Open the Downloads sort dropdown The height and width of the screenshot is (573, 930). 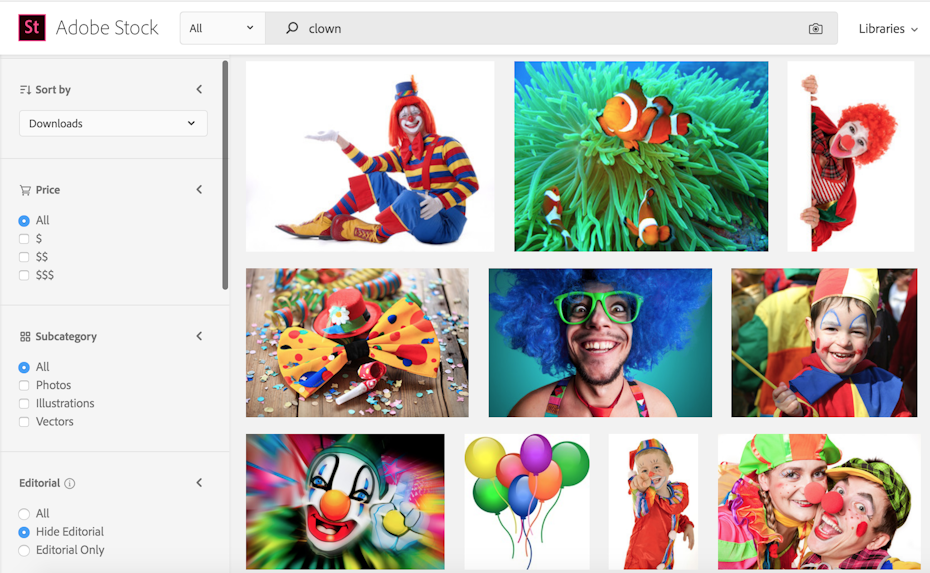click(113, 124)
